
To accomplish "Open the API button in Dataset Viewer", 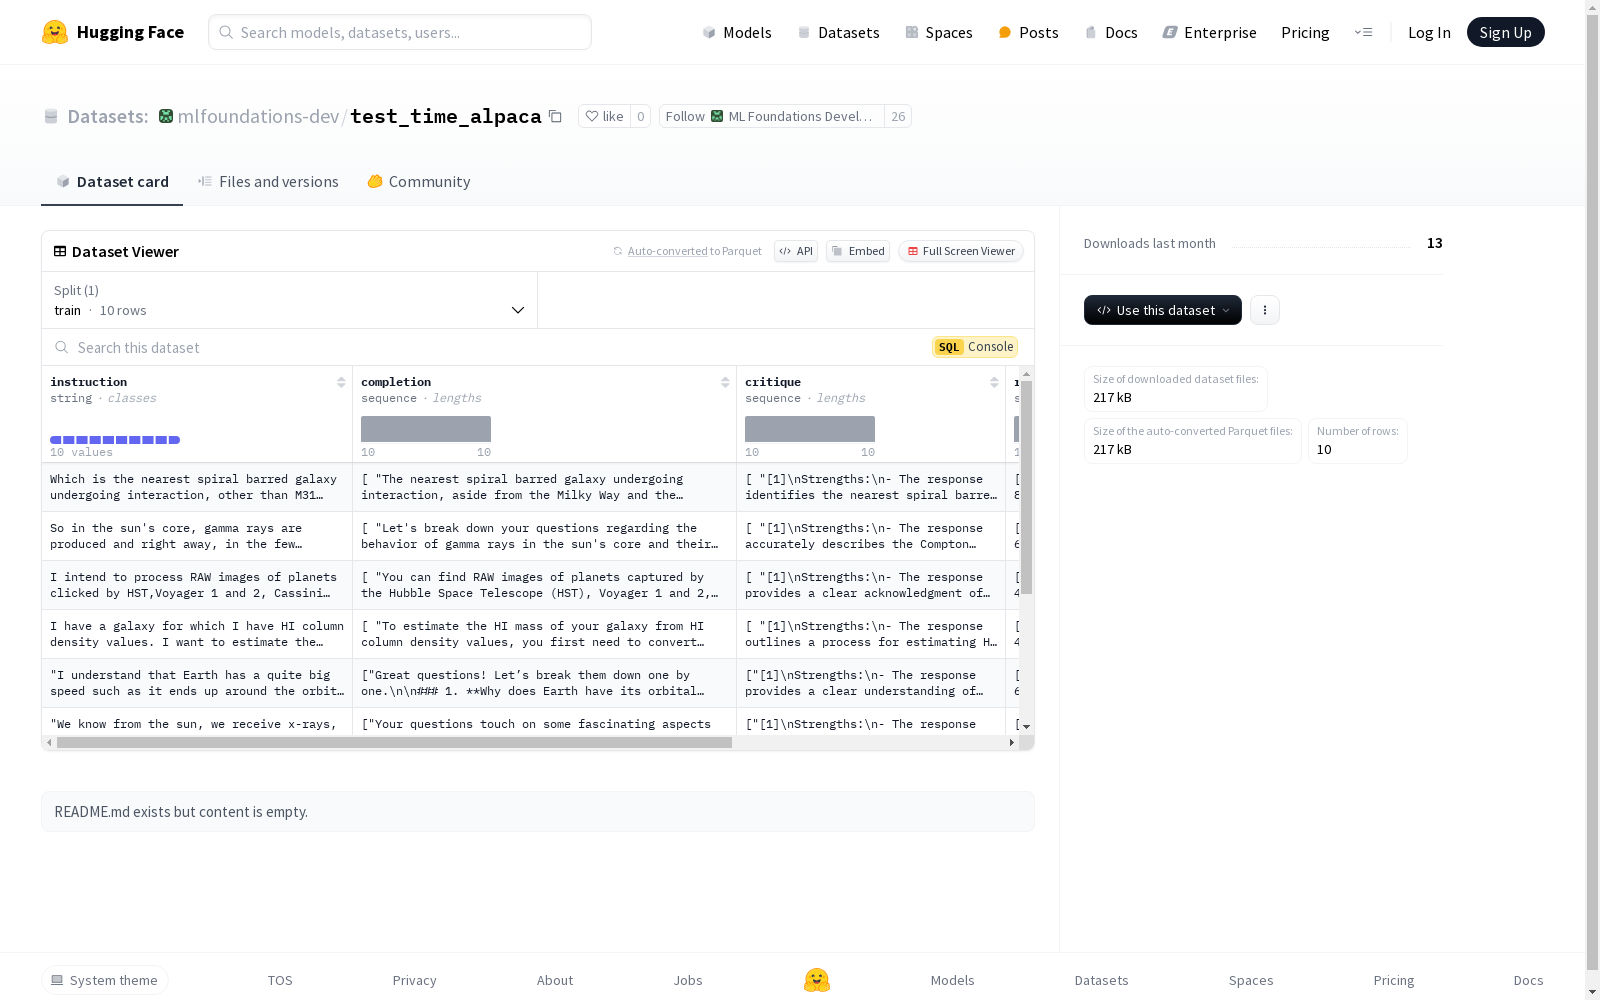I will pyautogui.click(x=796, y=251).
